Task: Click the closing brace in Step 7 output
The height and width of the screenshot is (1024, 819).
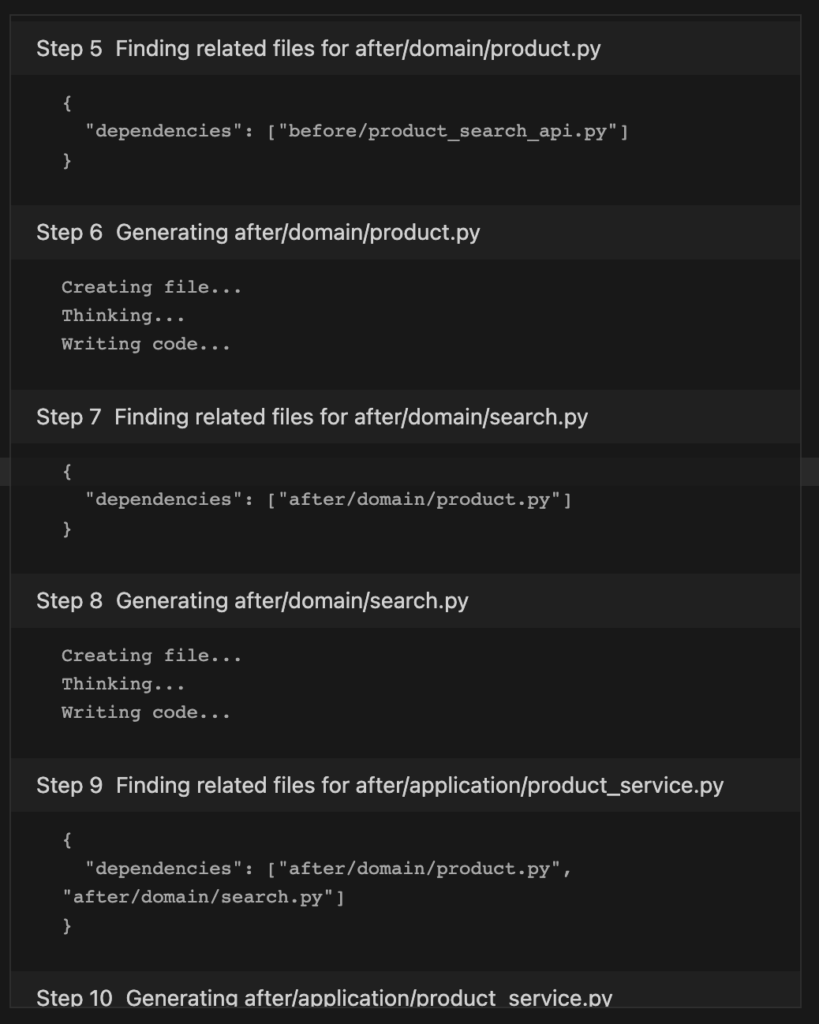Action: (67, 528)
